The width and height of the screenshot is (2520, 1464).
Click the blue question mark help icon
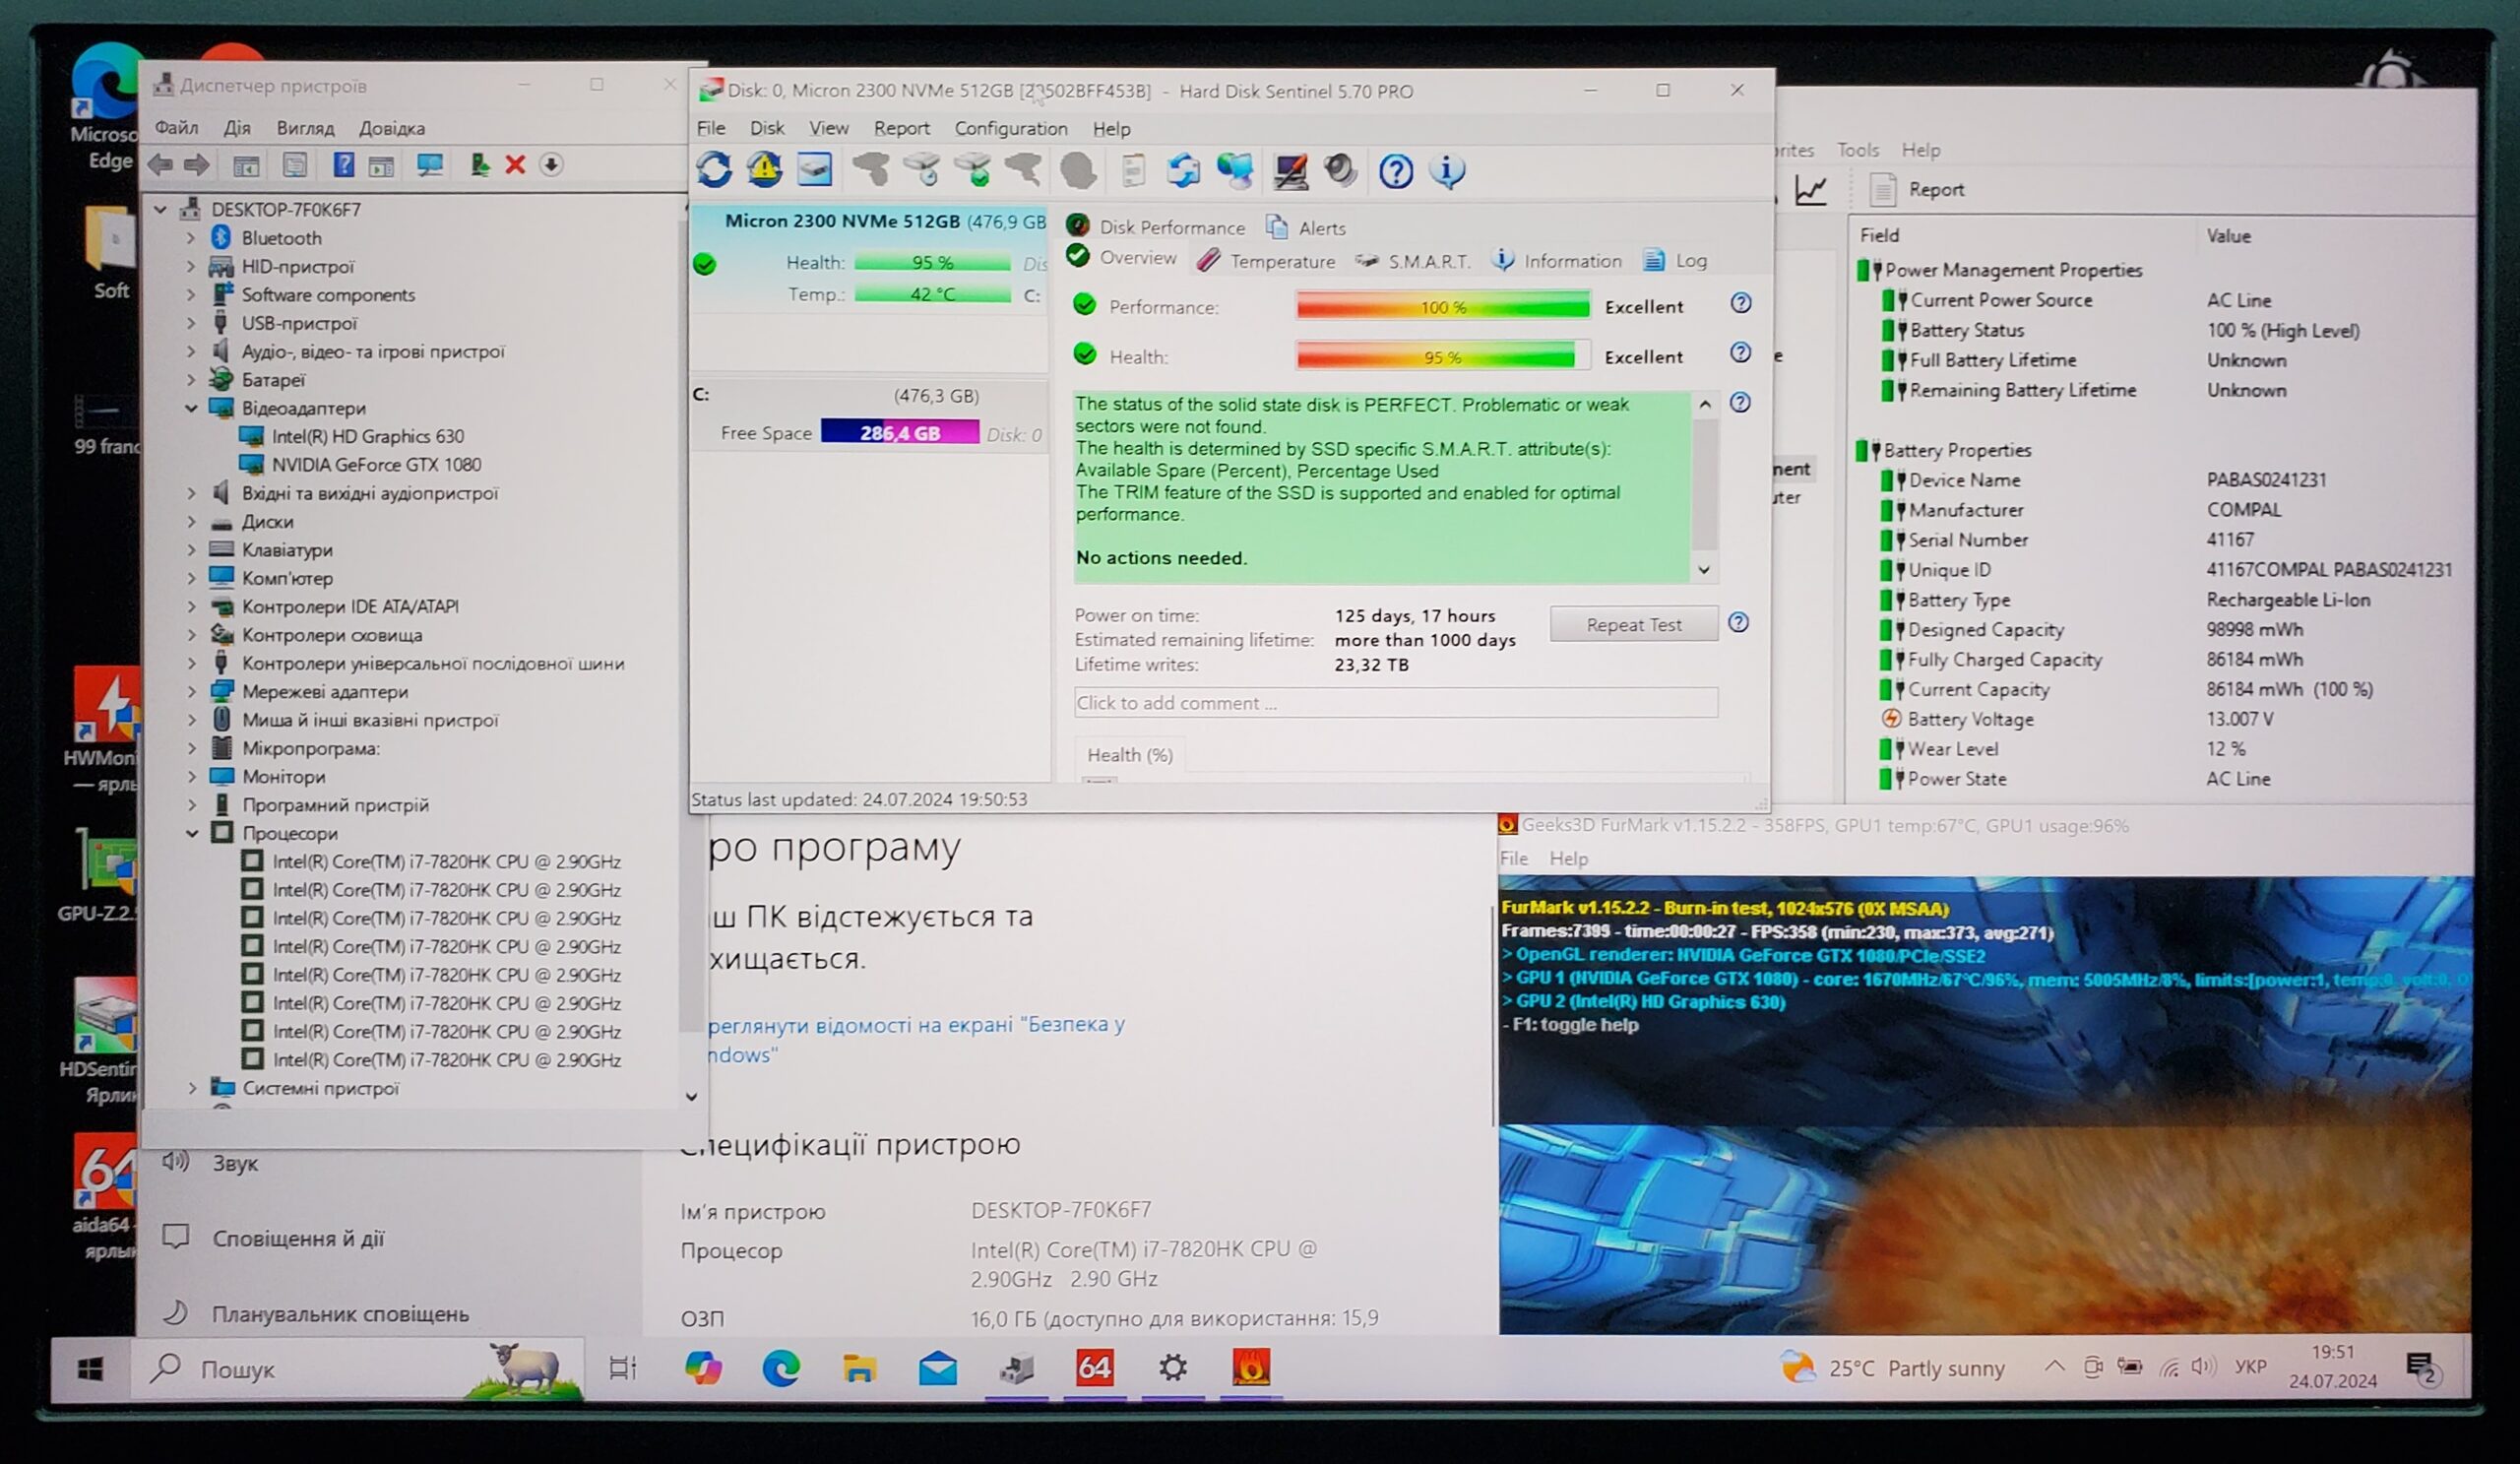coord(1396,172)
